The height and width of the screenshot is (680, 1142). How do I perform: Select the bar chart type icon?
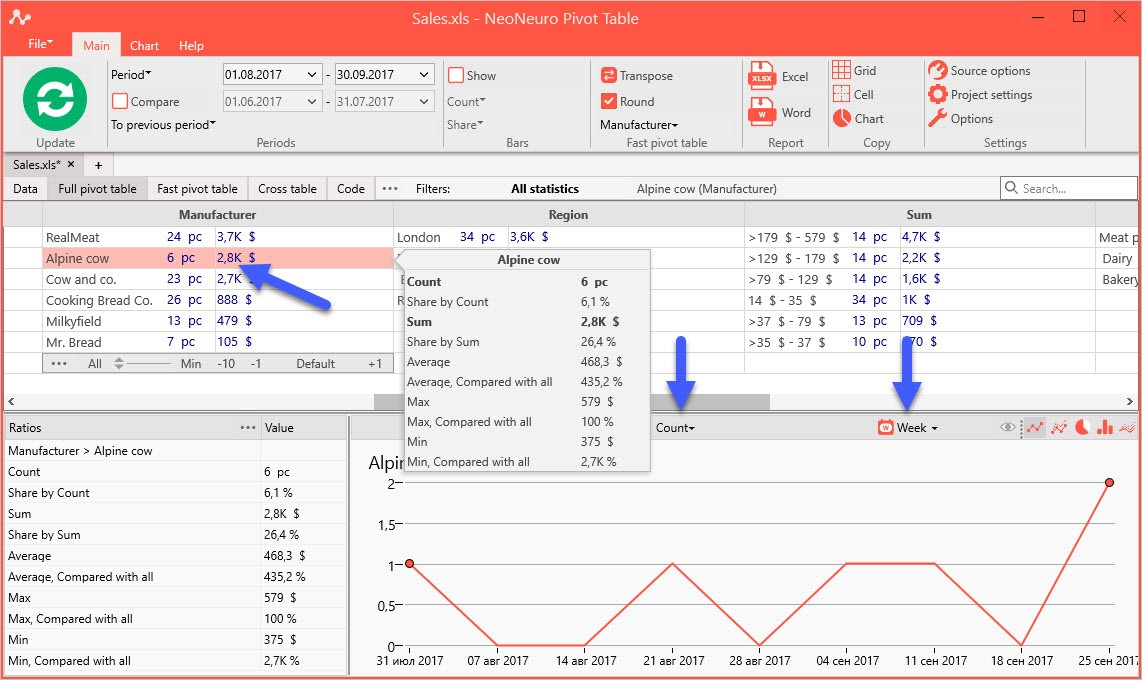(x=1105, y=427)
